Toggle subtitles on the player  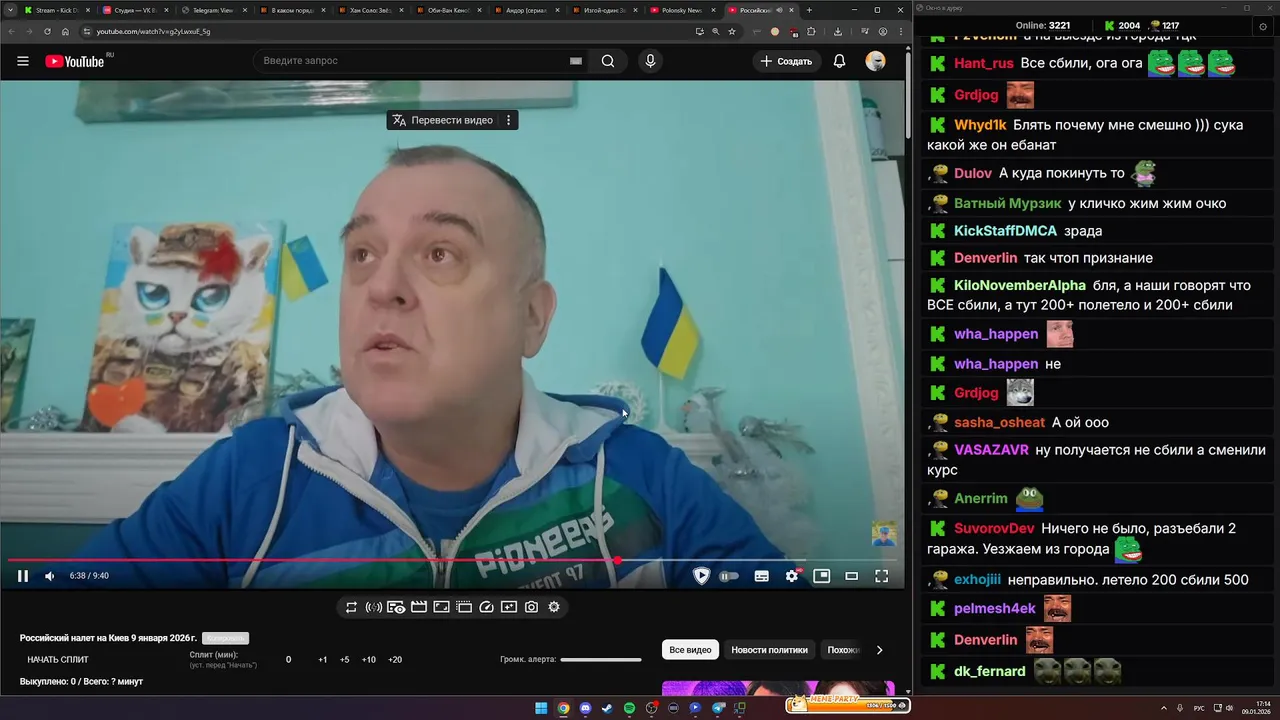(761, 576)
